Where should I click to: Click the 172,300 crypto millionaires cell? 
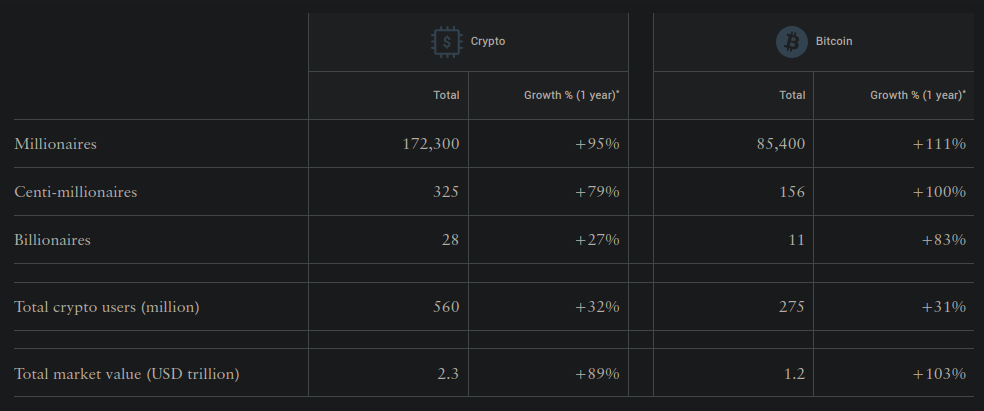pyautogui.click(x=431, y=144)
